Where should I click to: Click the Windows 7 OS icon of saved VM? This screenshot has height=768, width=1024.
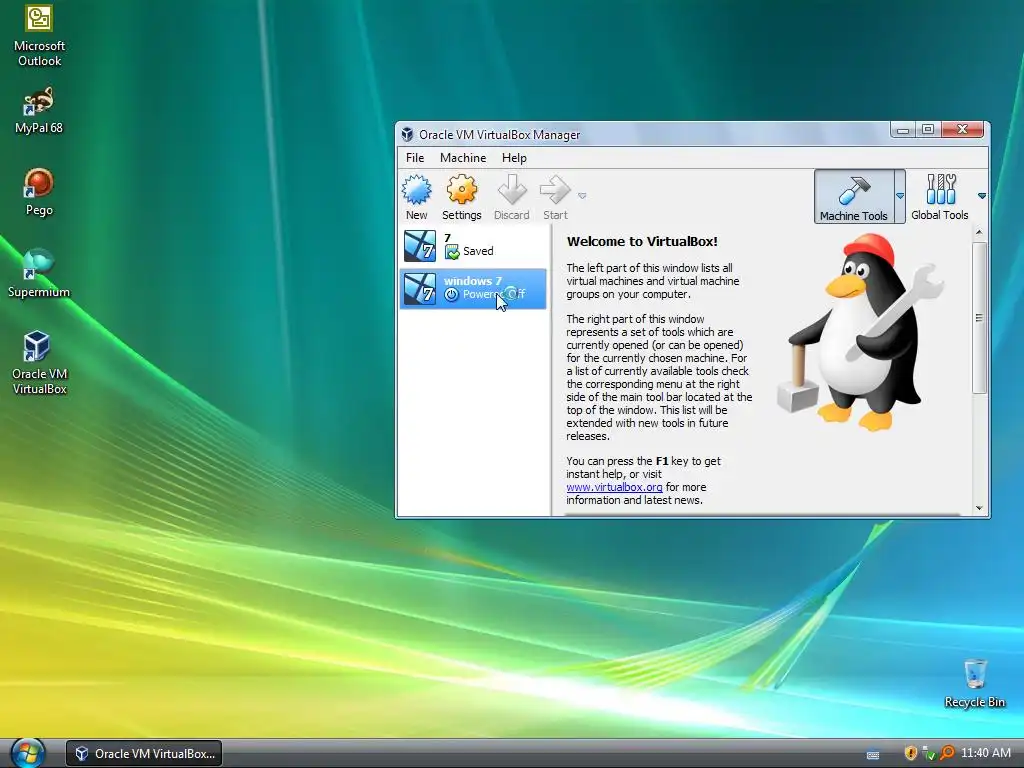[x=419, y=246]
